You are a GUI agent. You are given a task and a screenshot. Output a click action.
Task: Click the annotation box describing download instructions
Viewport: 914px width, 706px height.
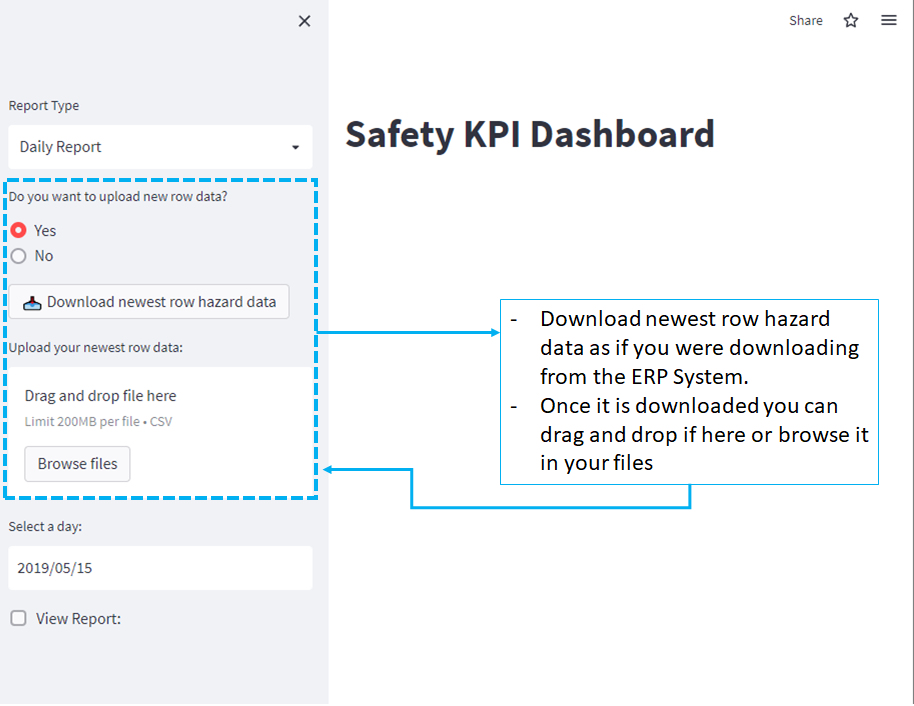[x=689, y=392]
